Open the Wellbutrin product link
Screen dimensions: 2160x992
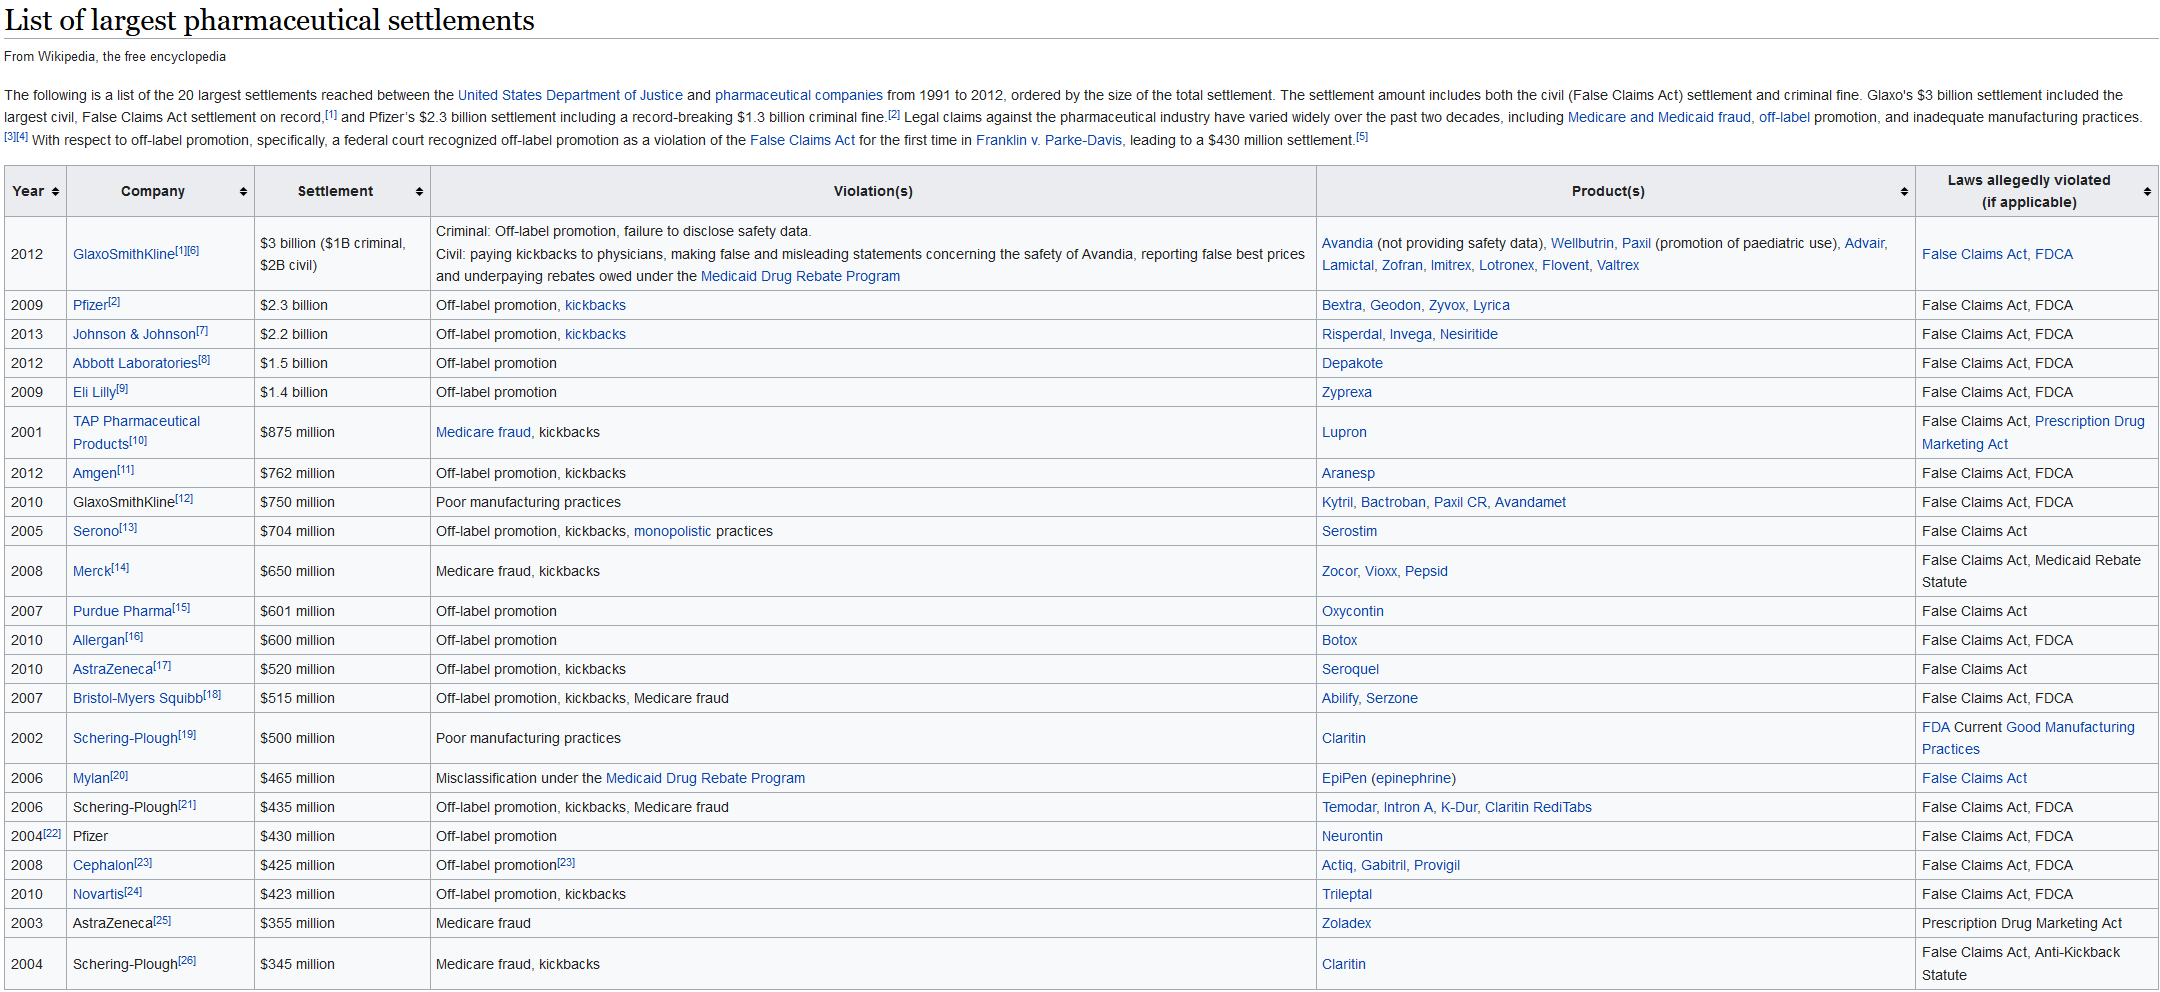click(x=1582, y=243)
